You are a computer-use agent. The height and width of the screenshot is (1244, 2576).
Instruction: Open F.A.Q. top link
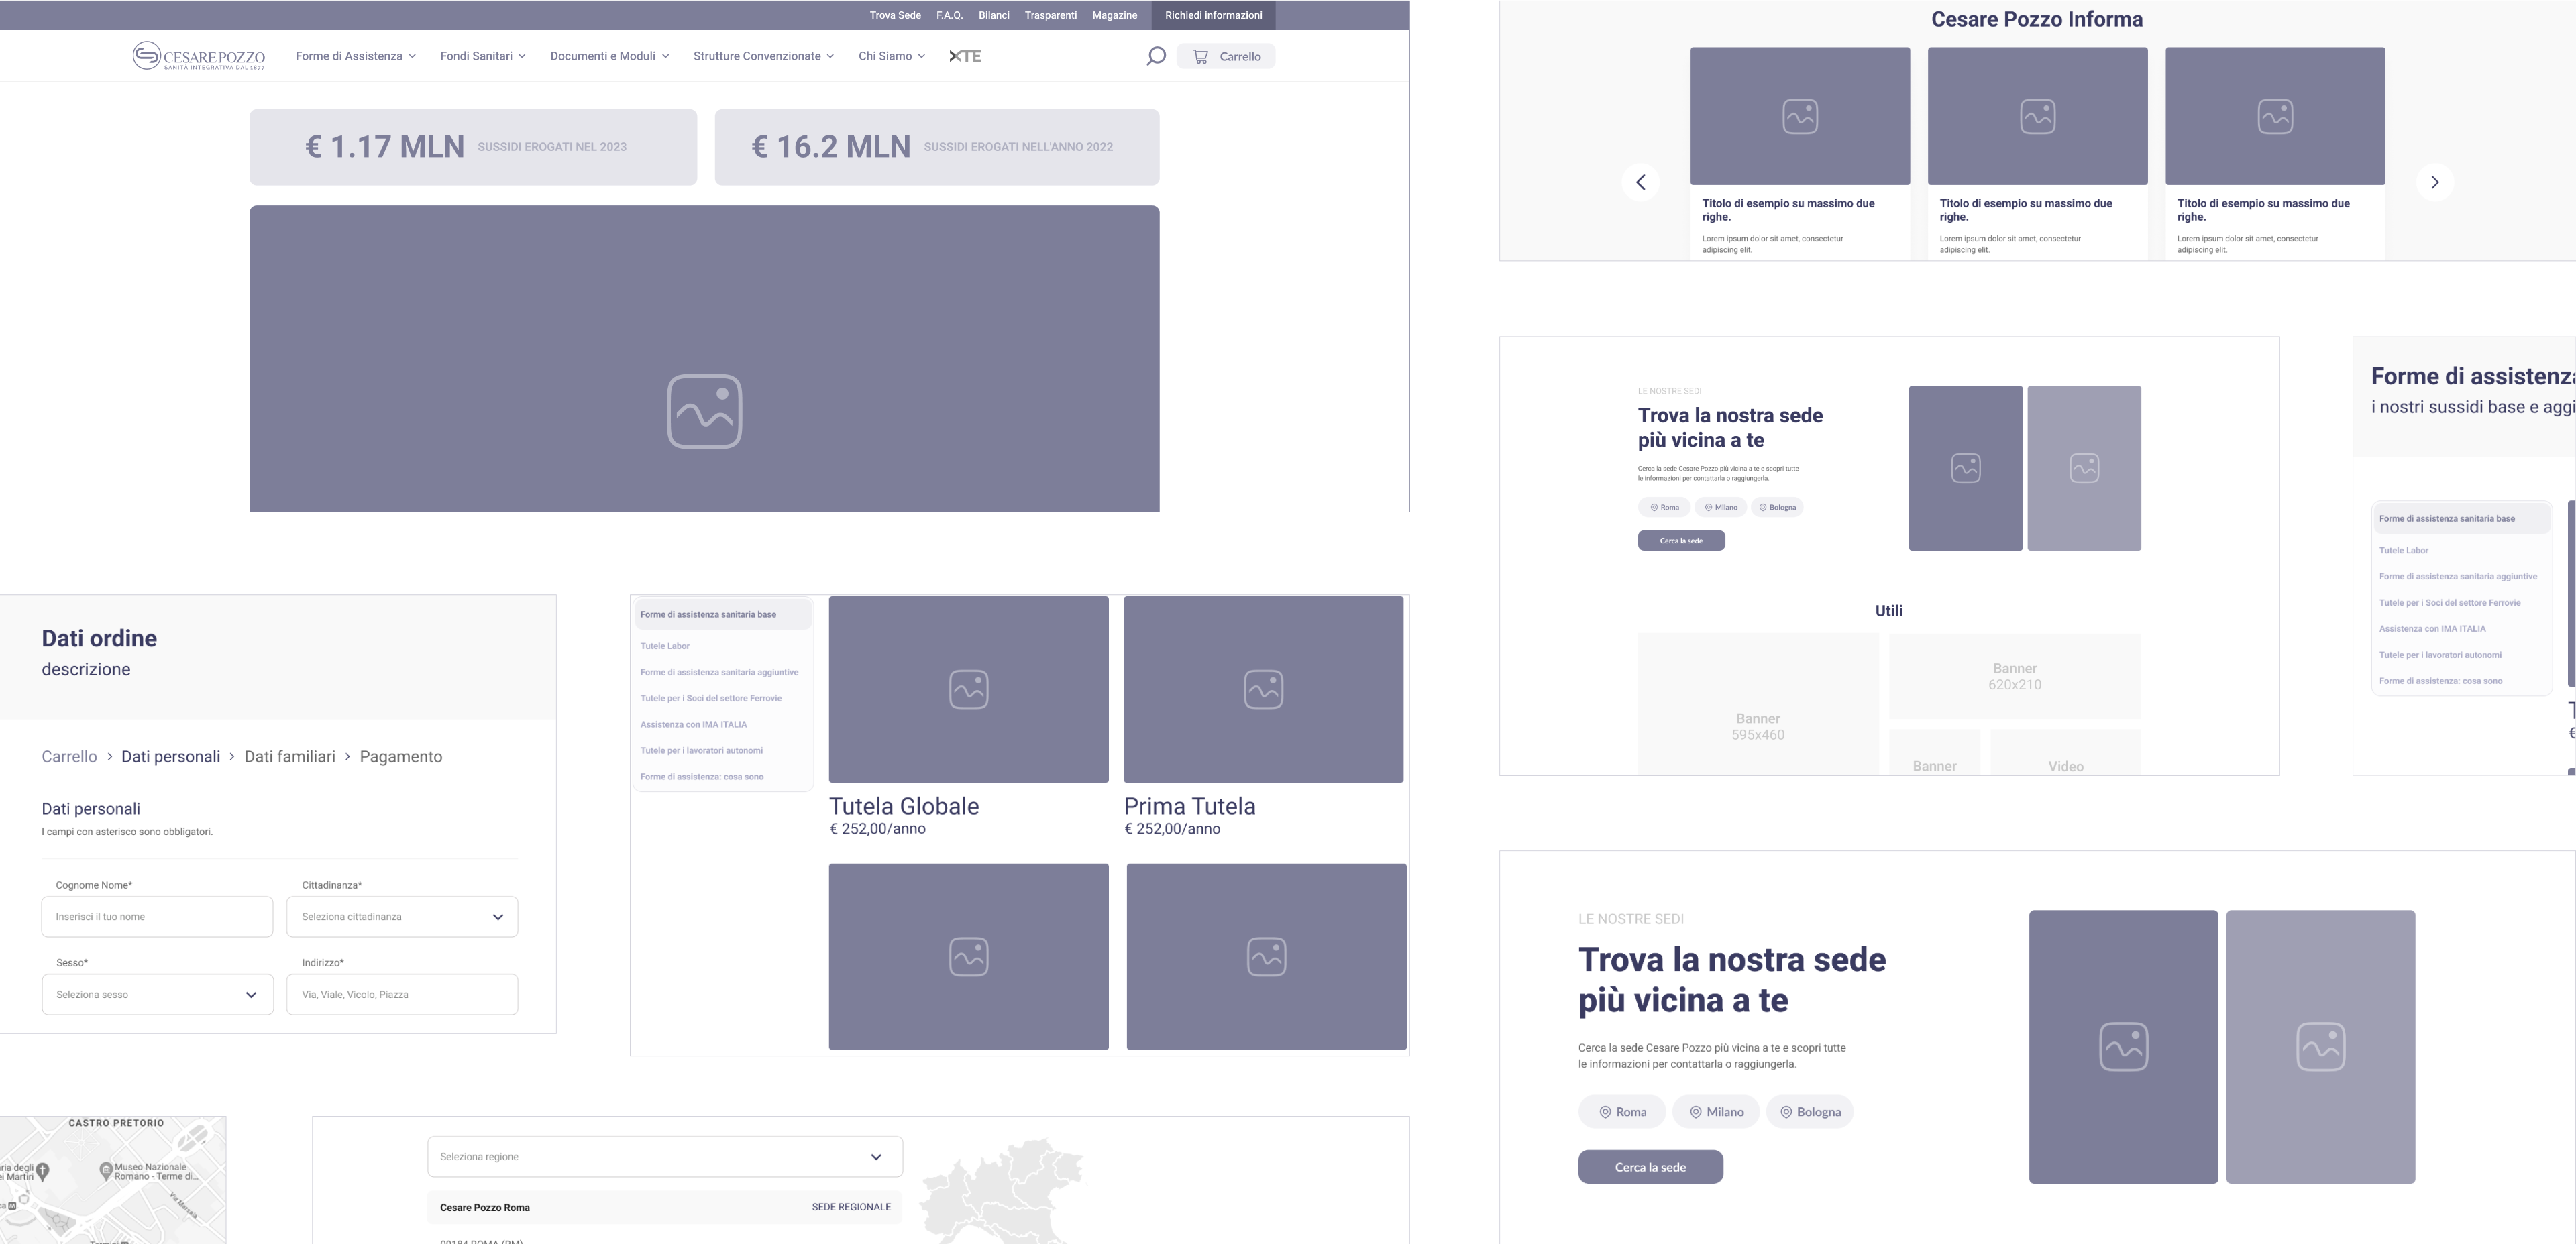[x=949, y=15]
